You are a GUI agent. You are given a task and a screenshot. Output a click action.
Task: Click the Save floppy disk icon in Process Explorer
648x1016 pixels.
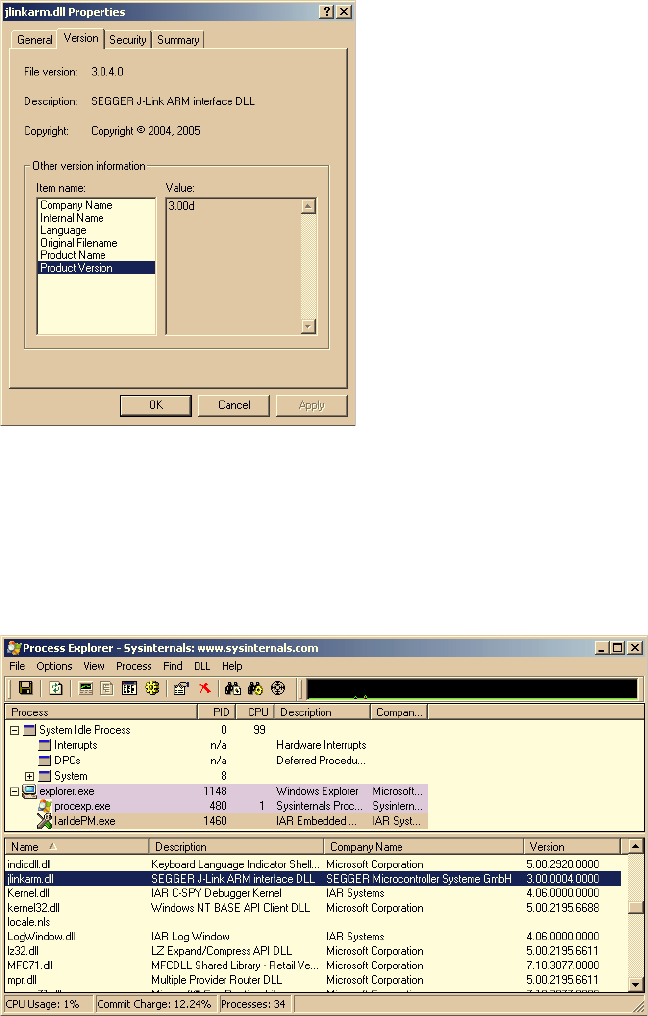click(x=26, y=688)
